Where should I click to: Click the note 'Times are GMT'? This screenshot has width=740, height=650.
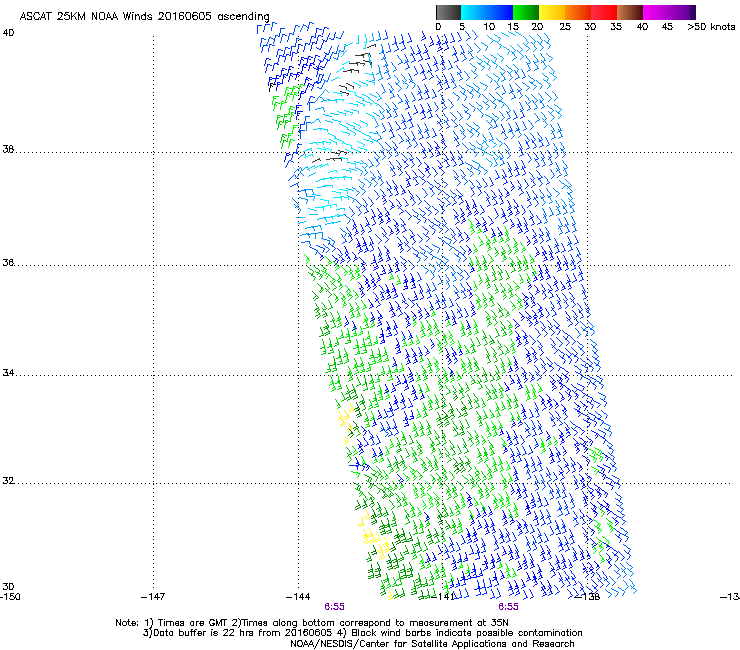tap(193, 623)
